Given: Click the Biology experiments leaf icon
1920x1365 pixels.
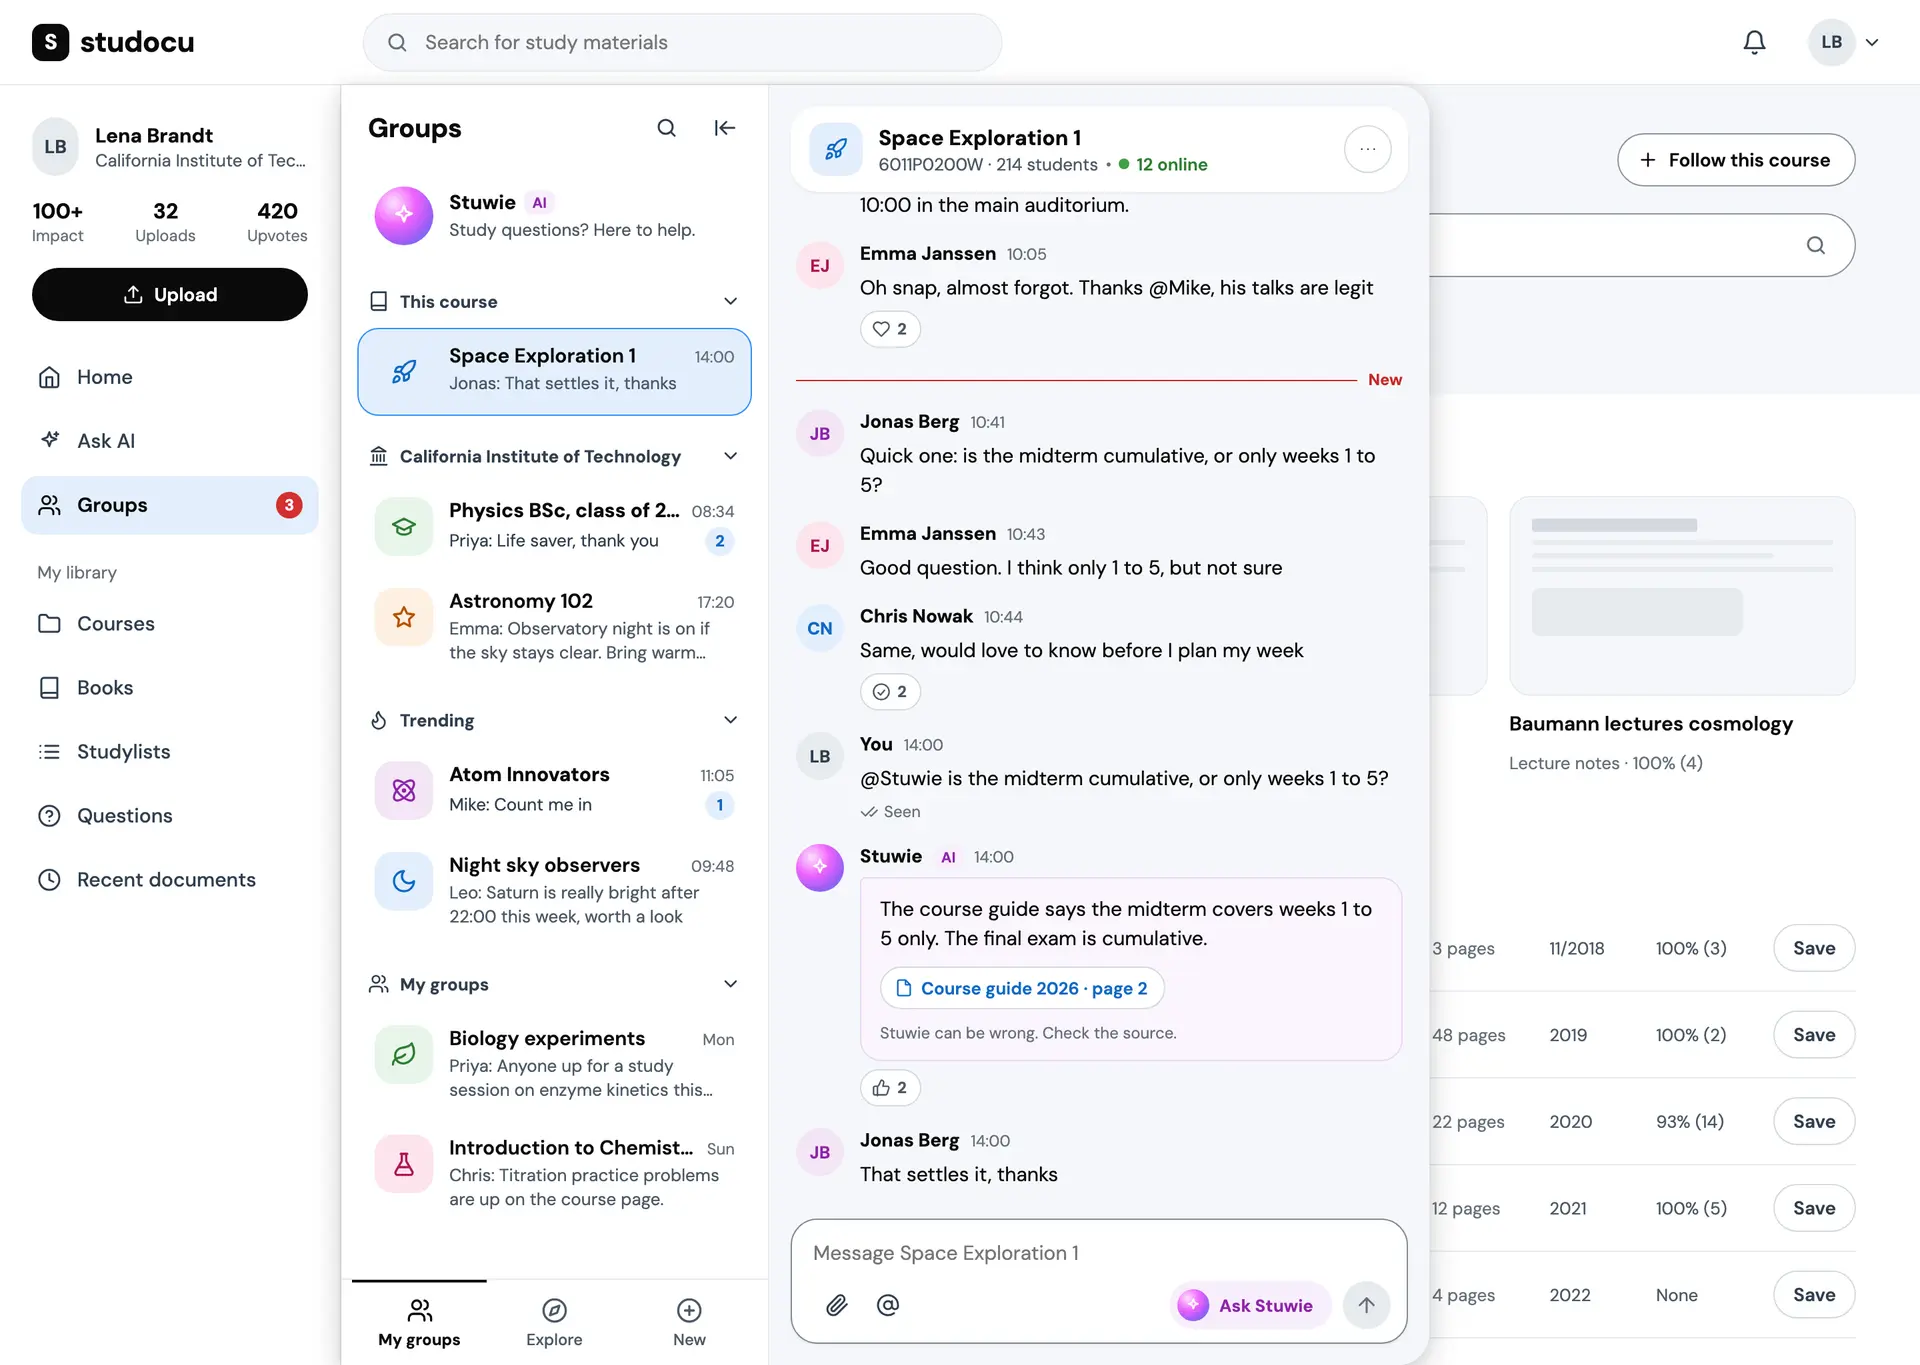Looking at the screenshot, I should 404,1054.
